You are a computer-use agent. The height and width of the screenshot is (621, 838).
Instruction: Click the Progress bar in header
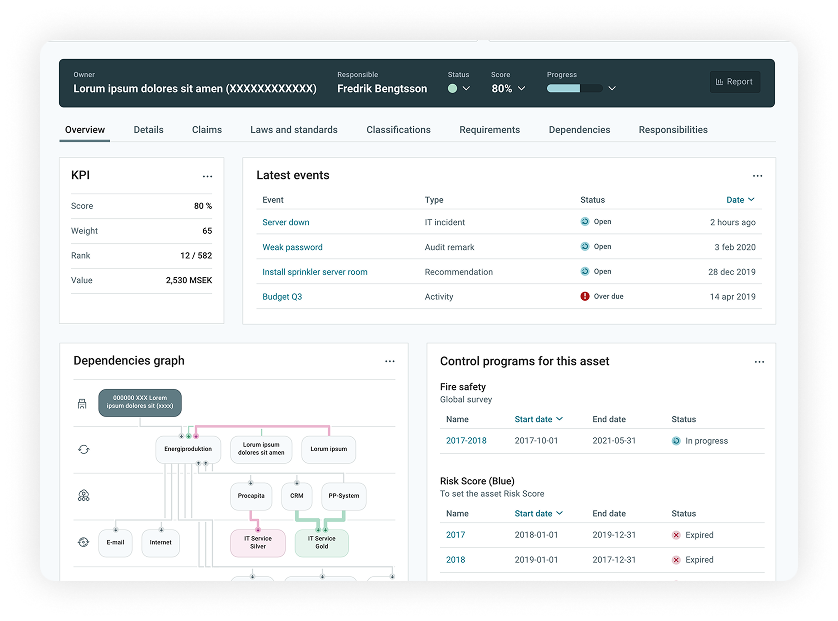point(574,89)
